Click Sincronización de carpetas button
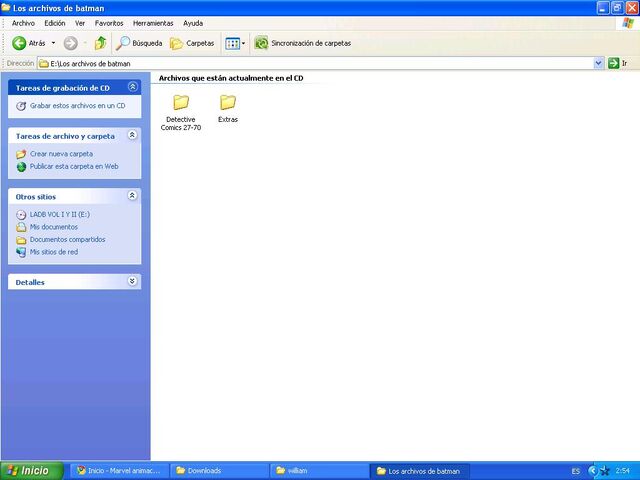The height and width of the screenshot is (480, 640). coord(303,43)
